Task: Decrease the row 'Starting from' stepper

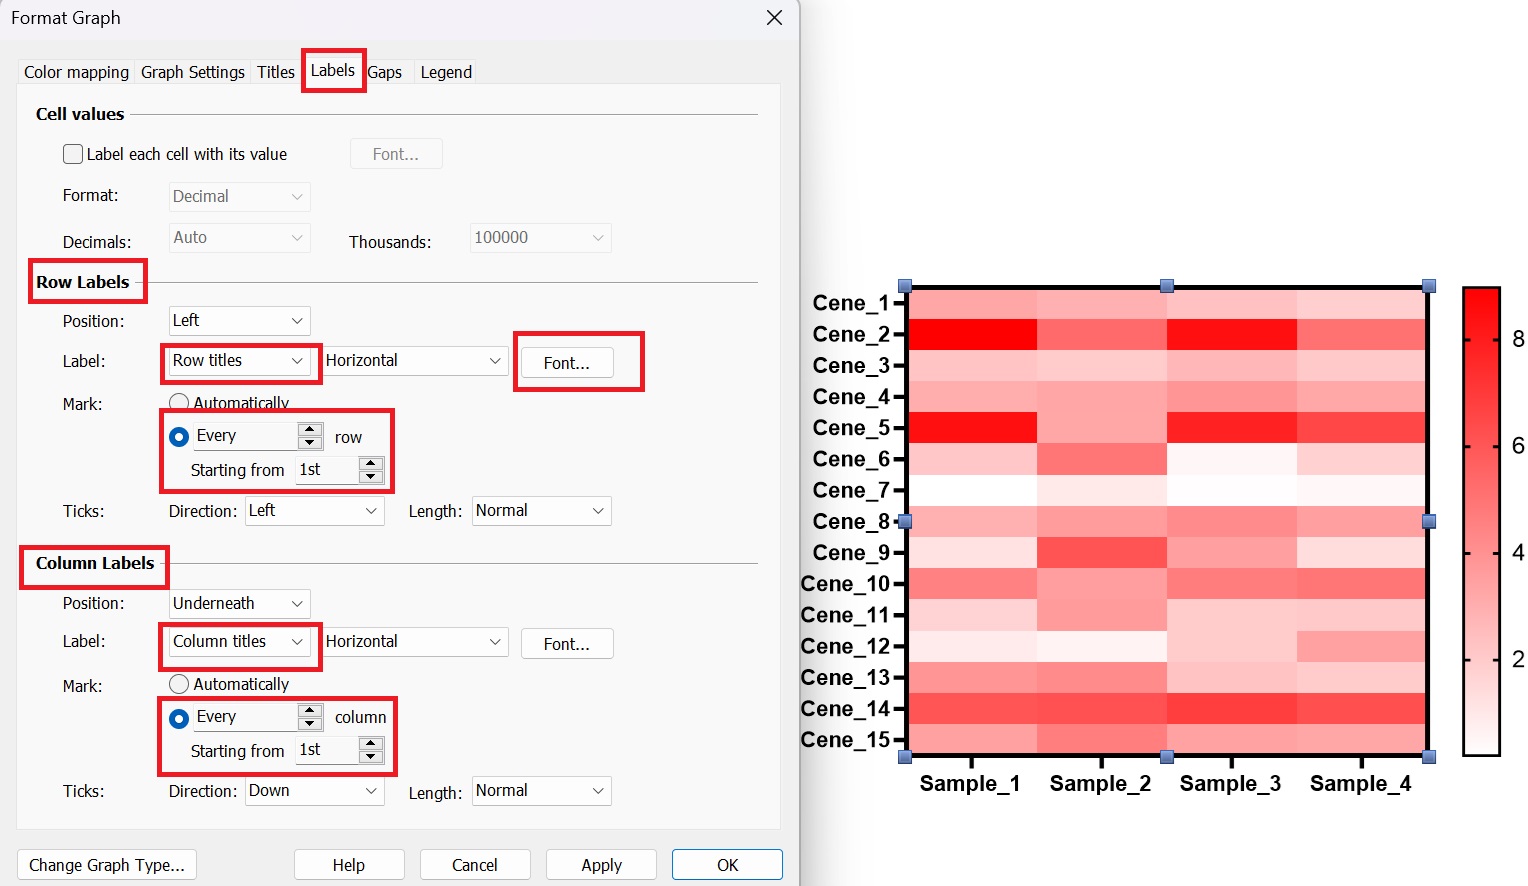Action: pyautogui.click(x=371, y=476)
